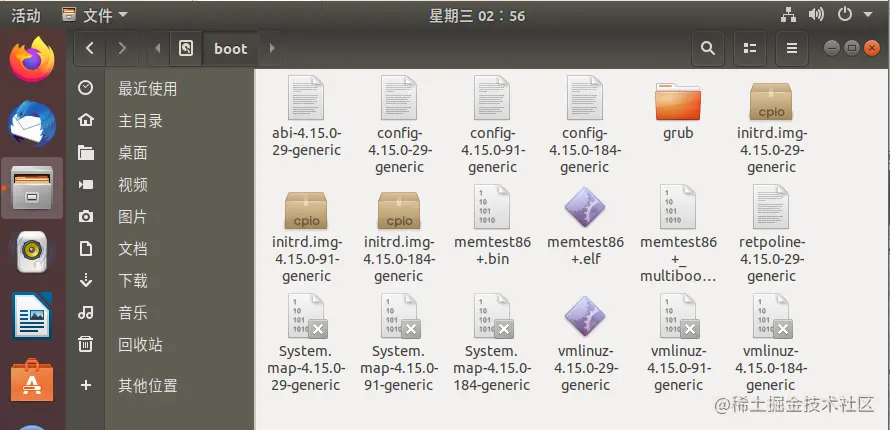The height and width of the screenshot is (430, 890).
Task: Click the root disk path button
Action: coord(186,49)
